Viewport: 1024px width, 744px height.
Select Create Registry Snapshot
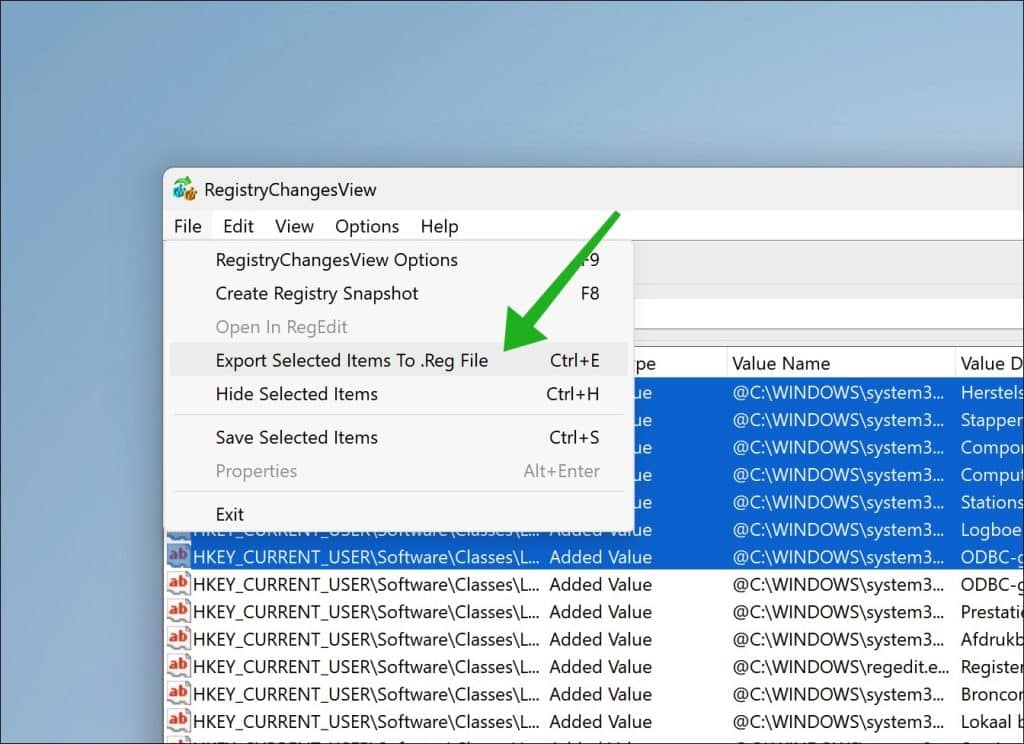point(398,293)
